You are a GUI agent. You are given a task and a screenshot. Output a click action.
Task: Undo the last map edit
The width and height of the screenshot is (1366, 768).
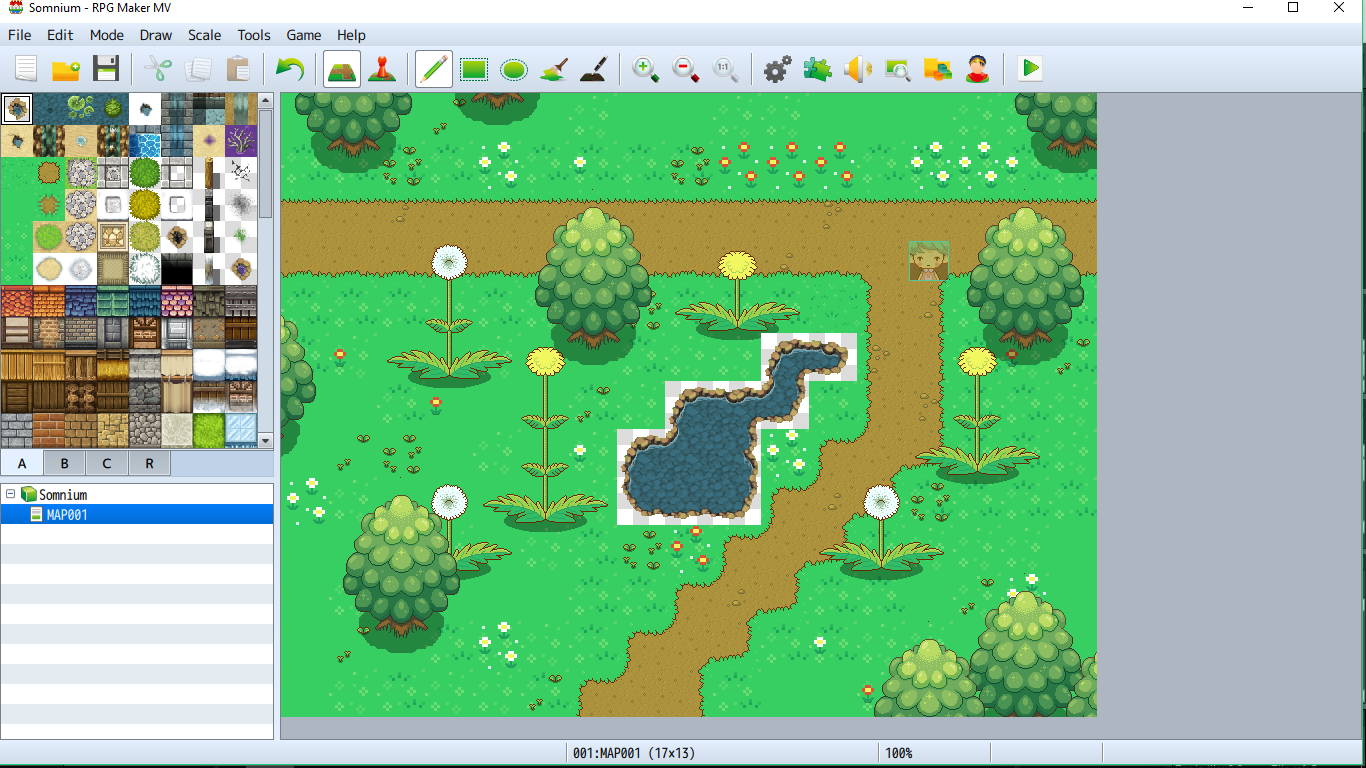290,69
